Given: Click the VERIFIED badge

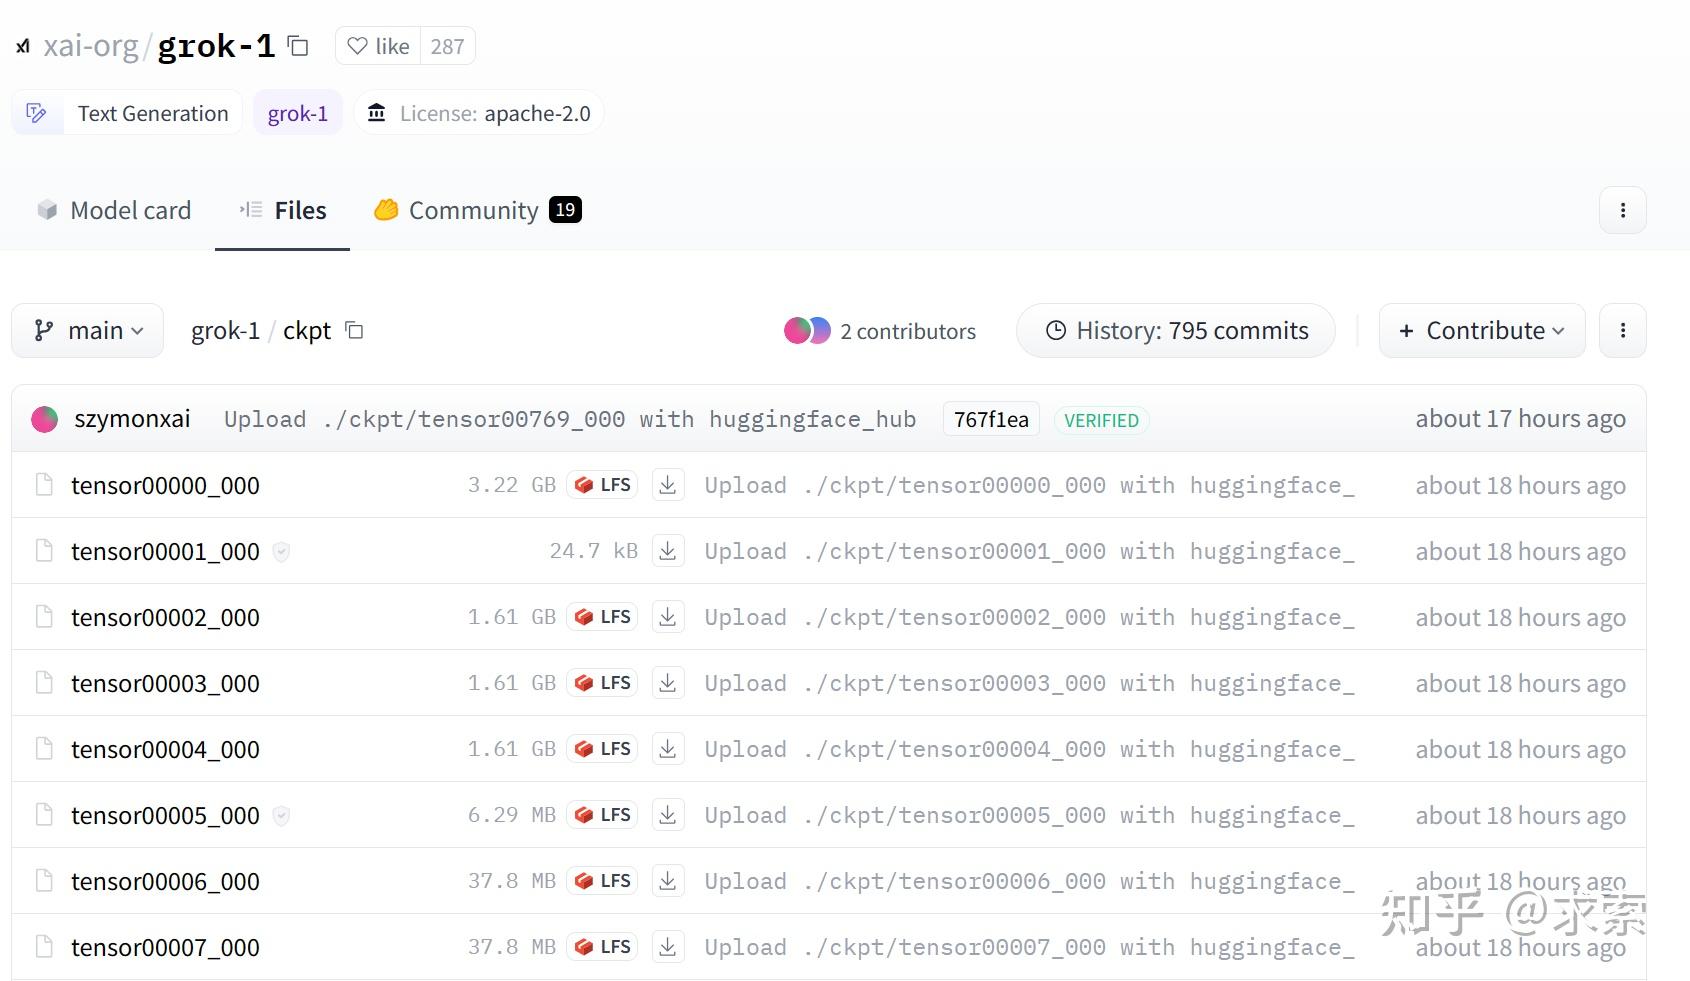Looking at the screenshot, I should [x=1101, y=420].
